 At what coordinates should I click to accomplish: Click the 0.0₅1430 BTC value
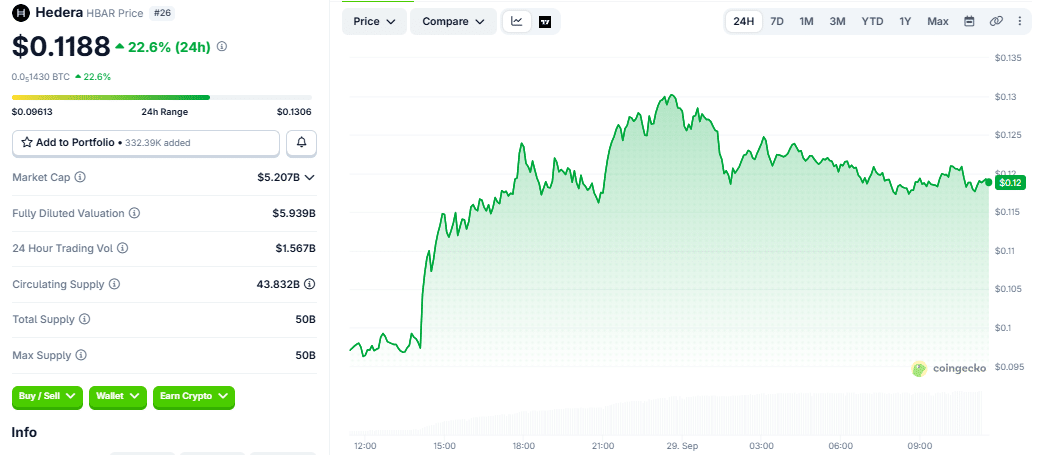(40, 77)
